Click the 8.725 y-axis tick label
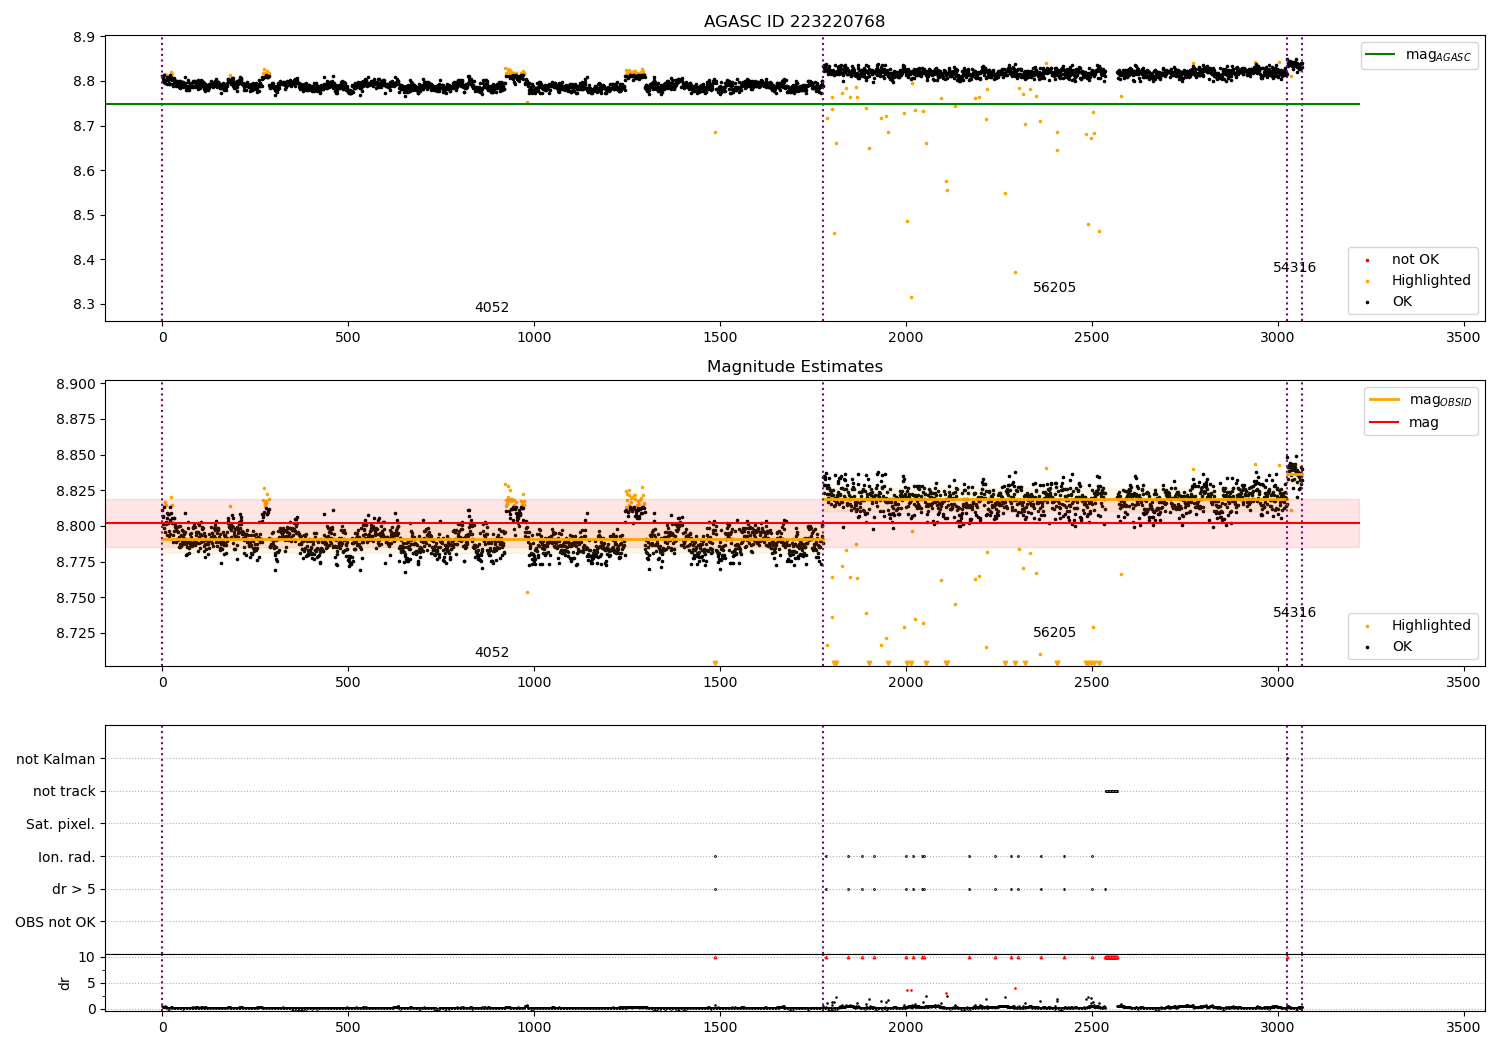Image resolution: width=1500 pixels, height=1050 pixels. point(75,634)
